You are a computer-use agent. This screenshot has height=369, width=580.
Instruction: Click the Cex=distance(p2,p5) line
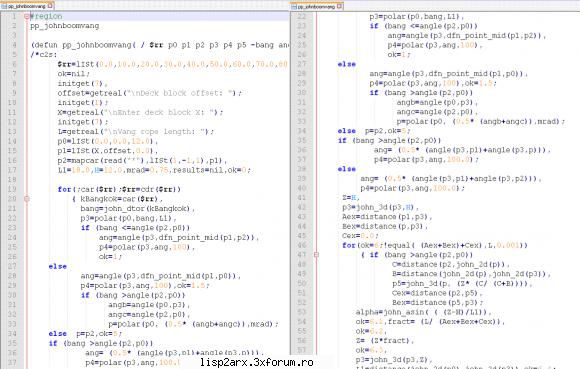(x=437, y=293)
